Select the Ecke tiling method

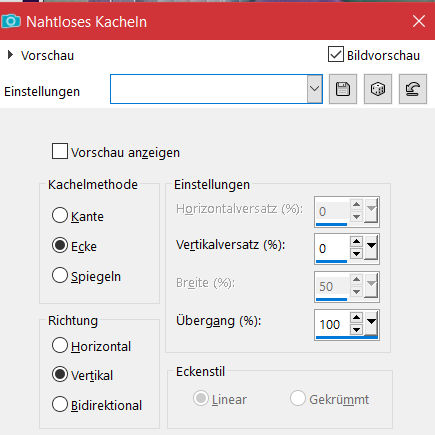pos(60,246)
